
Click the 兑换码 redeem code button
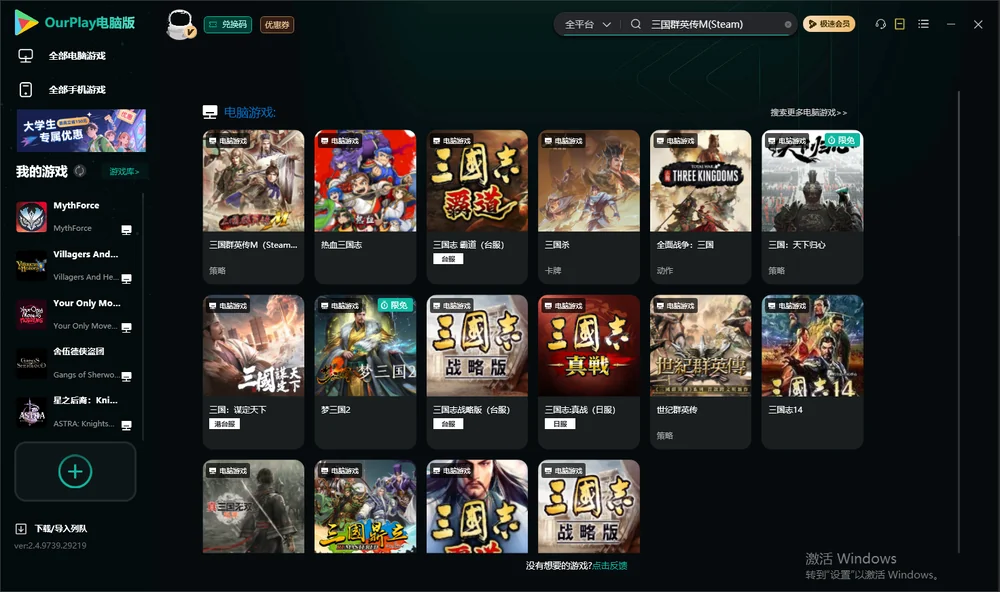coord(228,25)
